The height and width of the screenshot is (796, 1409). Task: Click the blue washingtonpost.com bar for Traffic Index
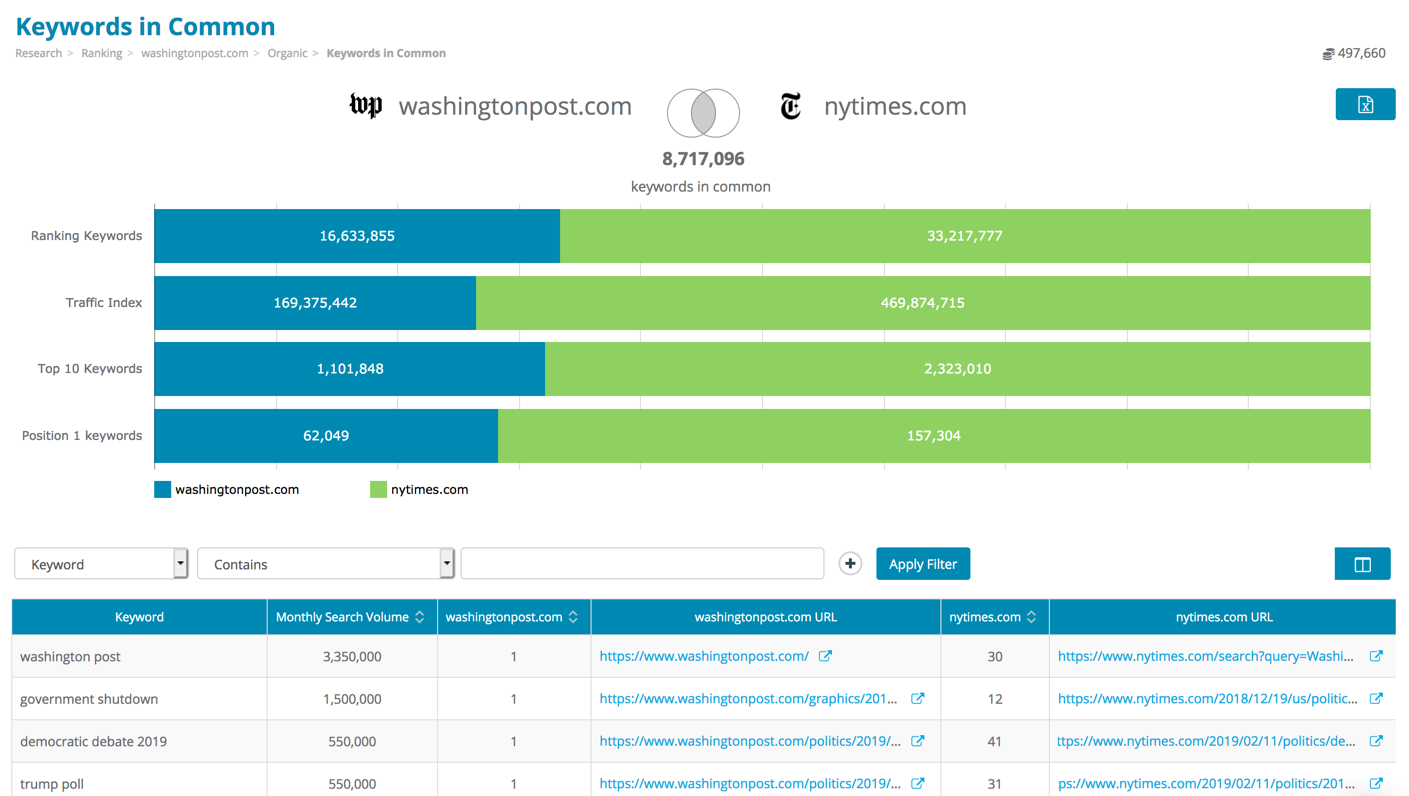click(314, 302)
